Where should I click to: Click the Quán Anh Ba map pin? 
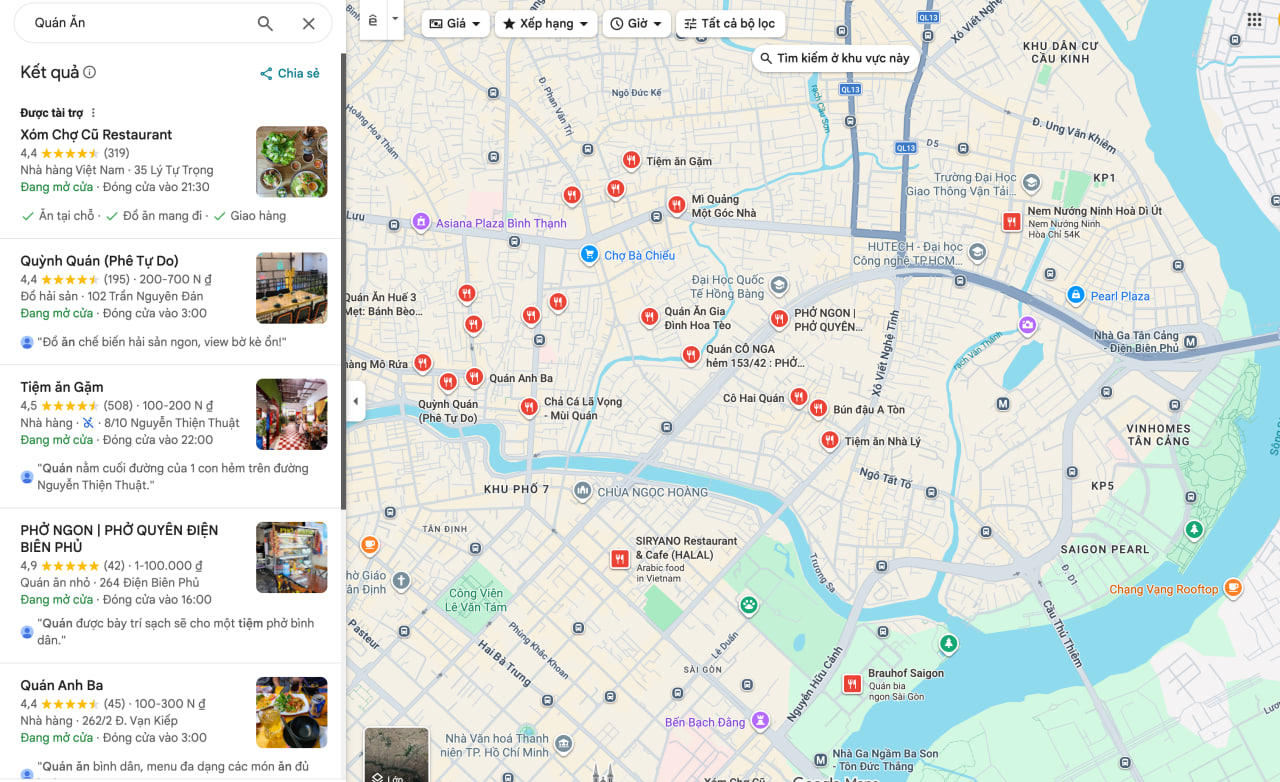click(x=473, y=378)
